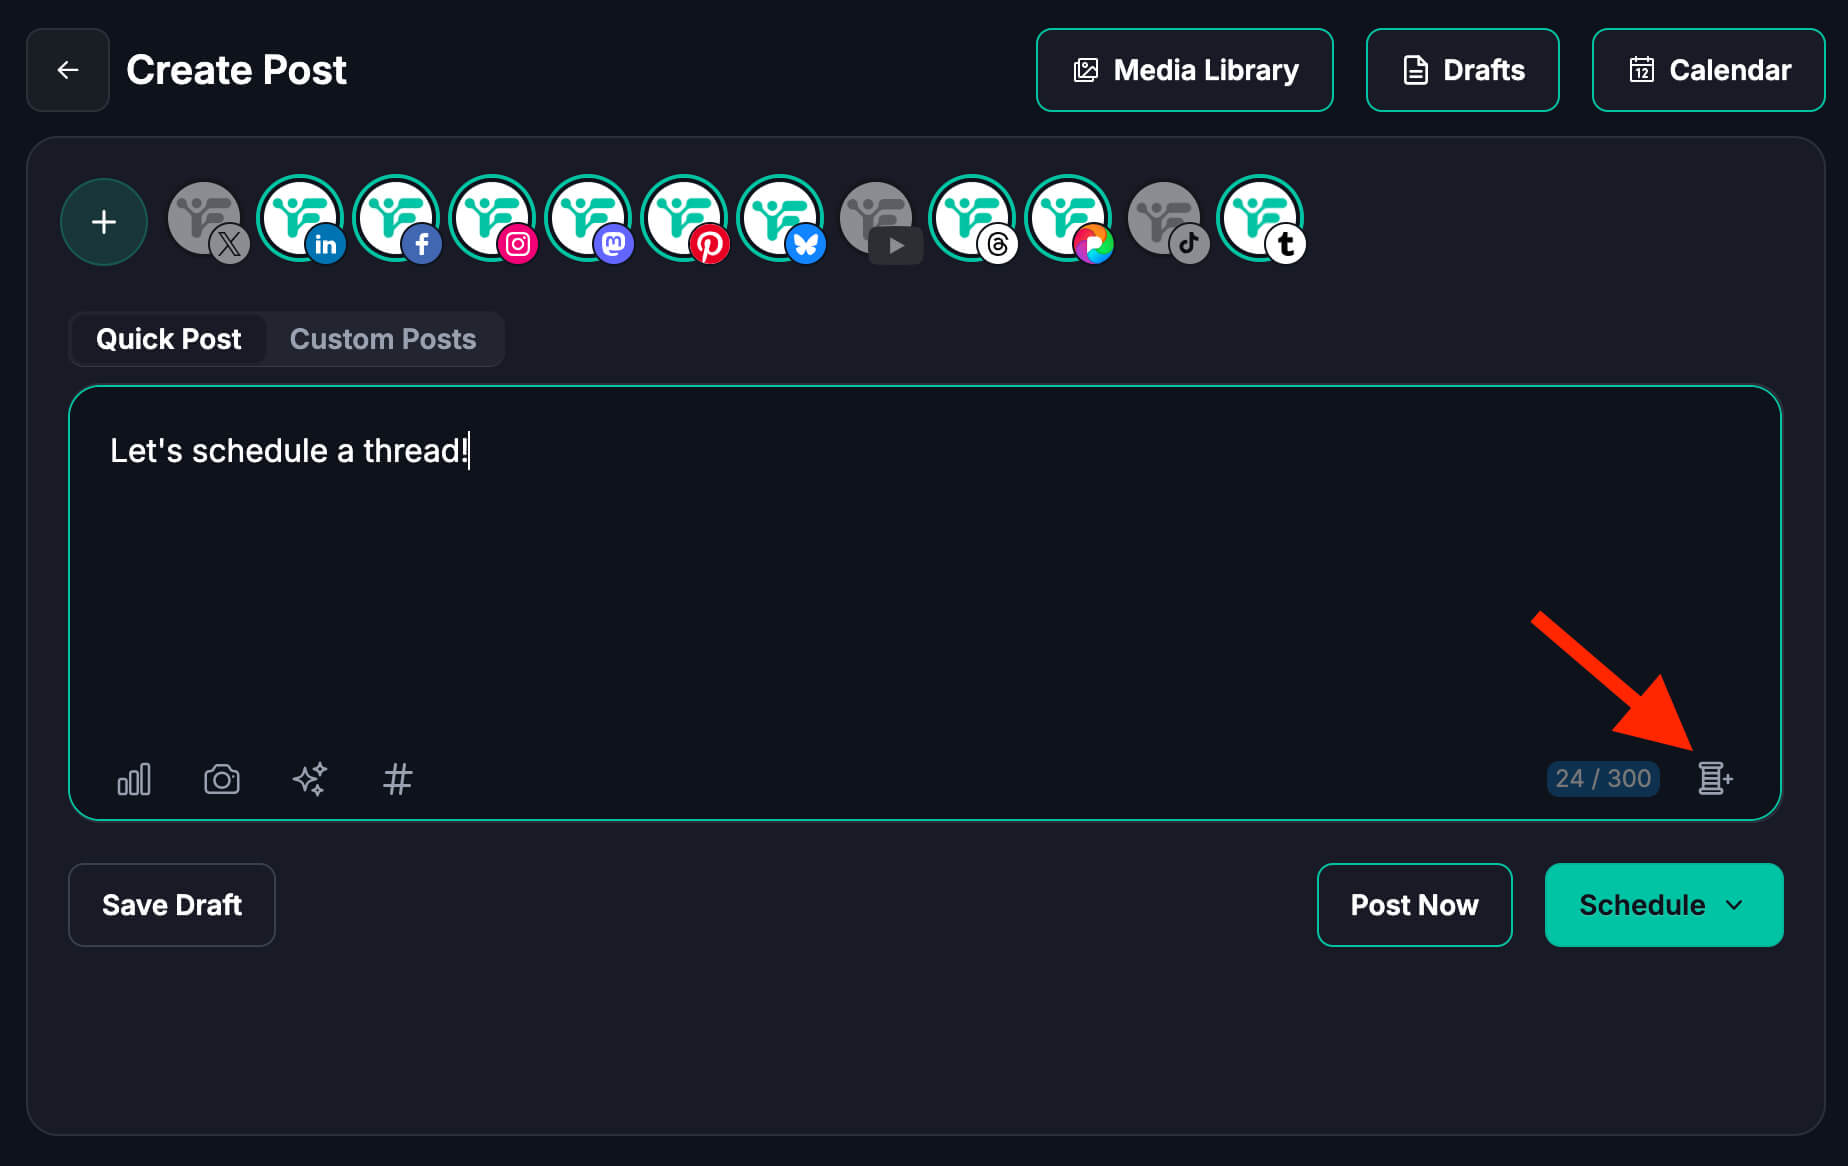The image size is (1848, 1166).
Task: Open the poll chart icon
Action: point(134,779)
